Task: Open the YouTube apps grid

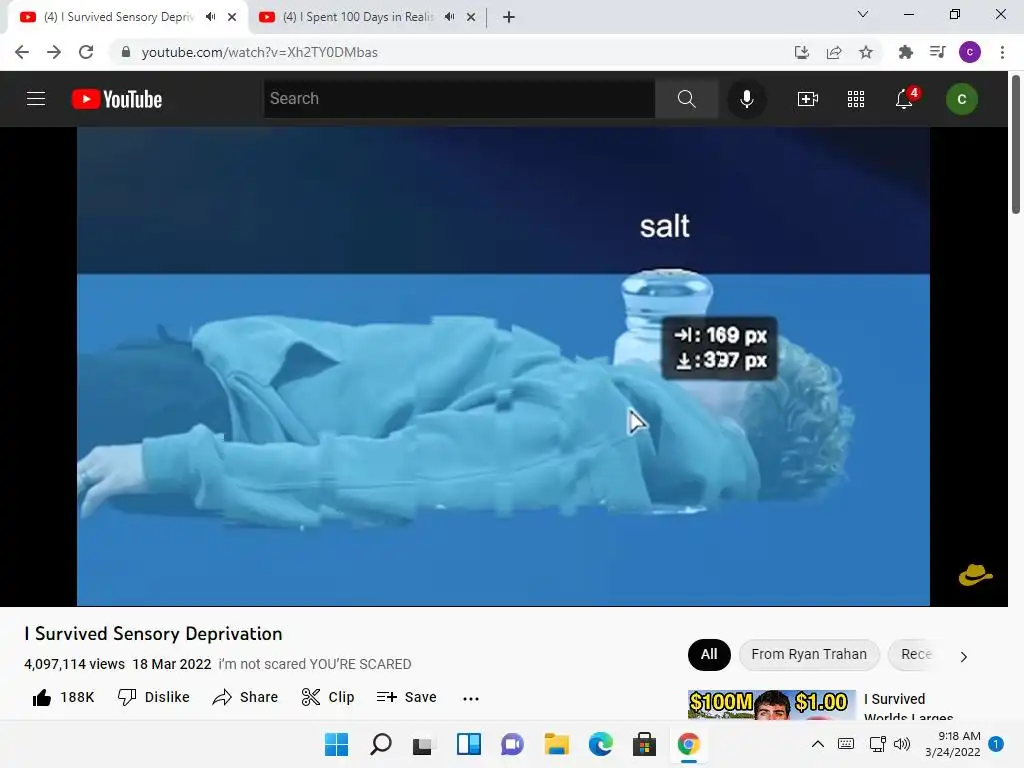Action: [856, 99]
